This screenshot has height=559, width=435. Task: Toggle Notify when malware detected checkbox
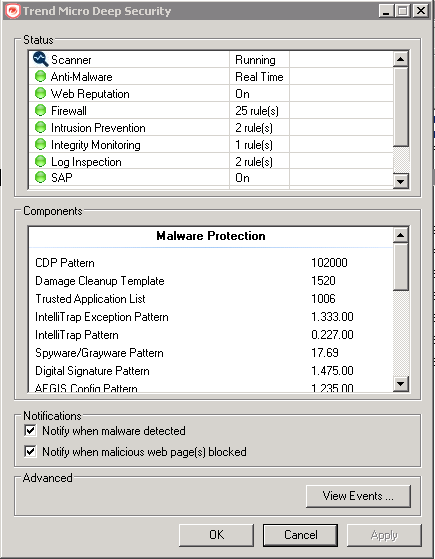pyautogui.click(x=30, y=430)
